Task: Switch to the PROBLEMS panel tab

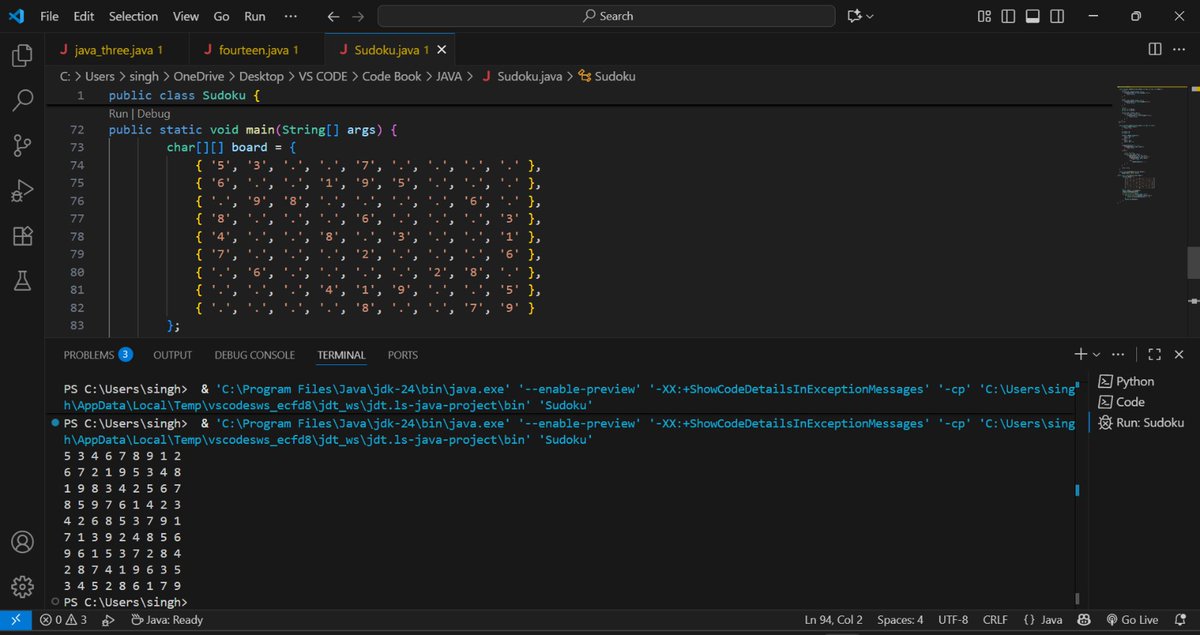Action: tap(97, 355)
